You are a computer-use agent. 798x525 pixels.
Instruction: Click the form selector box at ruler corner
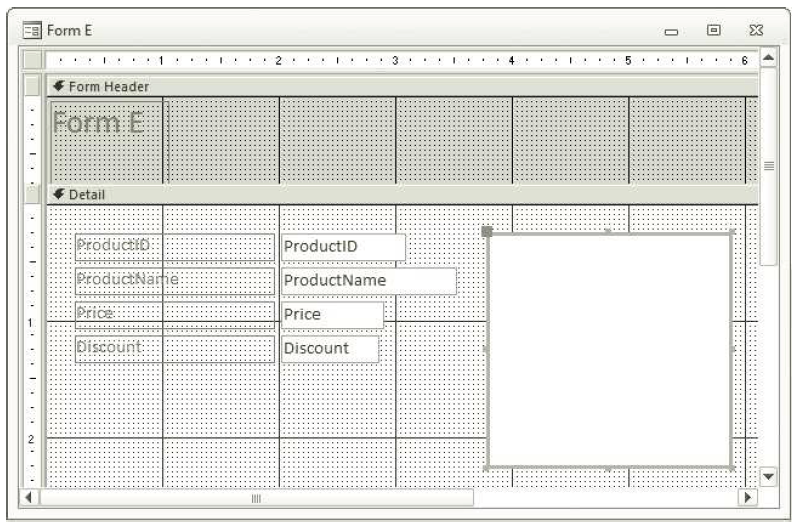pos(33,60)
